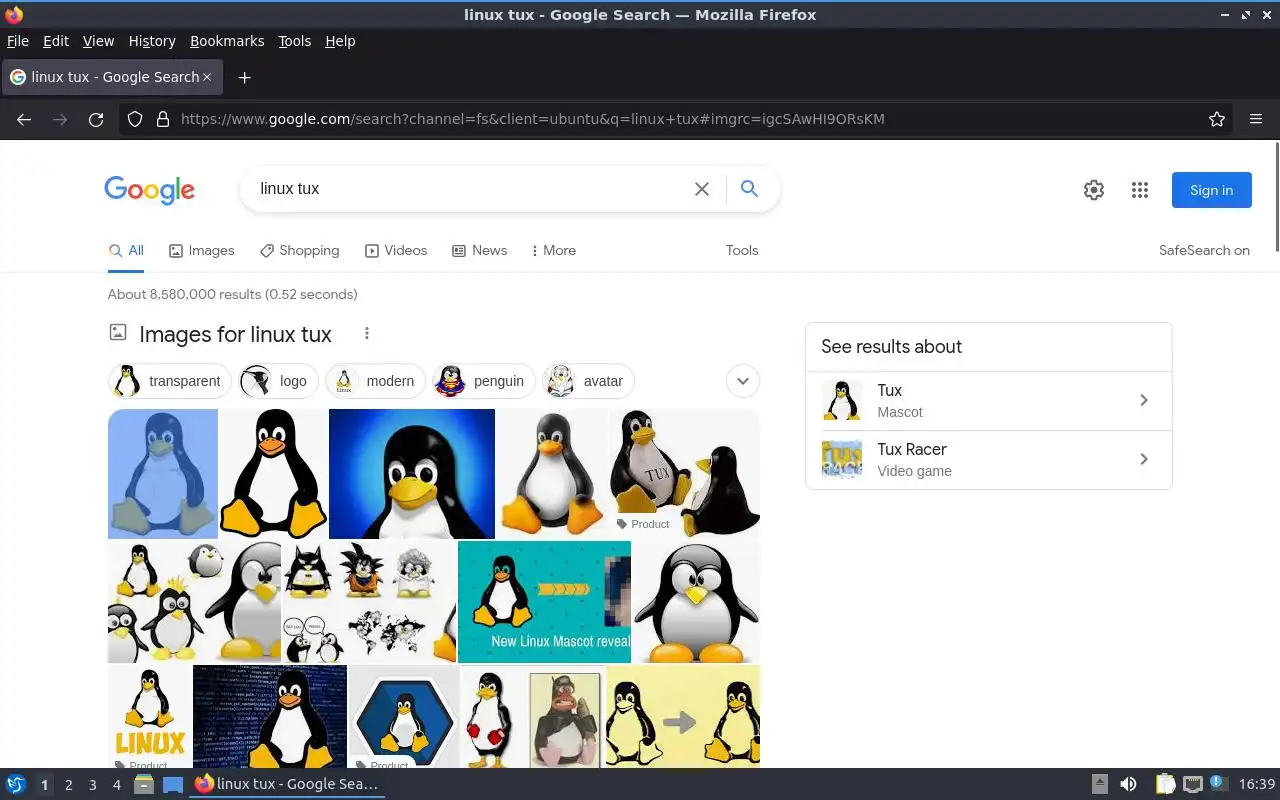
Task: Expand the image filter chips chevron
Action: (x=742, y=381)
